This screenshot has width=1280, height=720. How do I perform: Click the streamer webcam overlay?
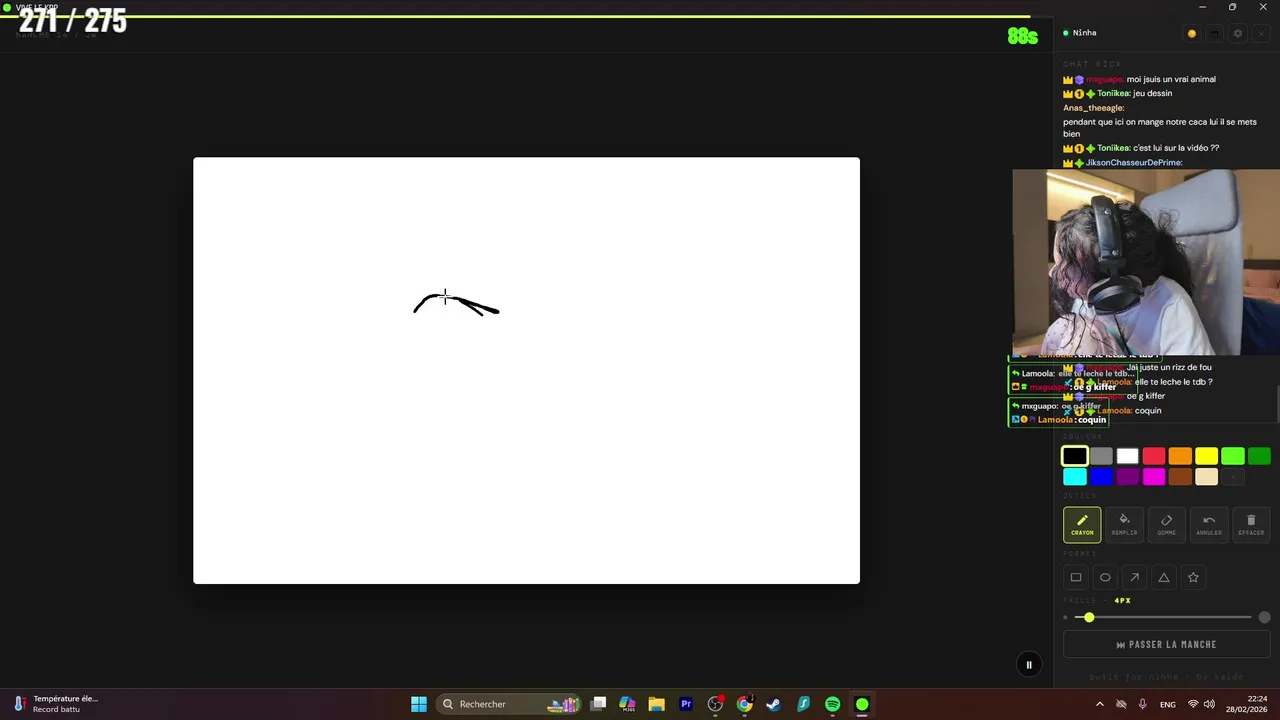[x=1146, y=262]
